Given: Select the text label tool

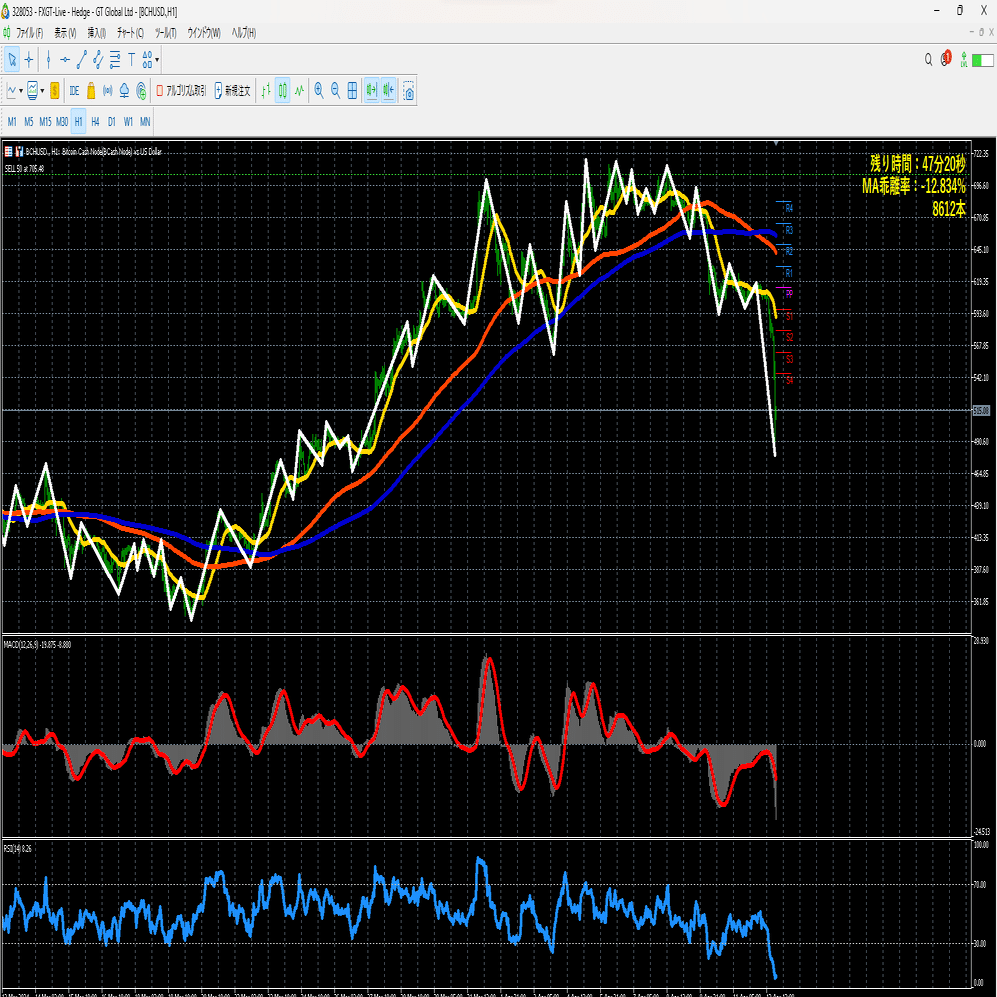Looking at the screenshot, I should pos(131,60).
